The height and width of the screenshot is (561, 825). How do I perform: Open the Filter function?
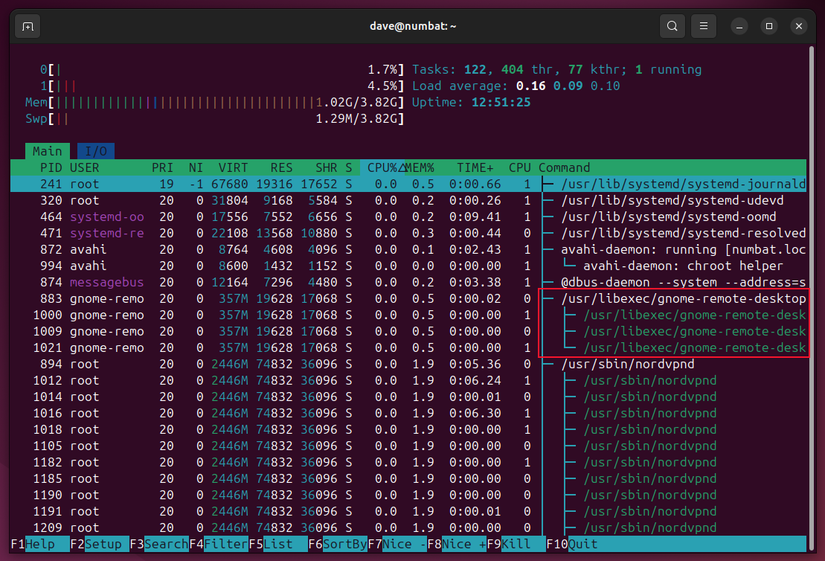coord(225,544)
